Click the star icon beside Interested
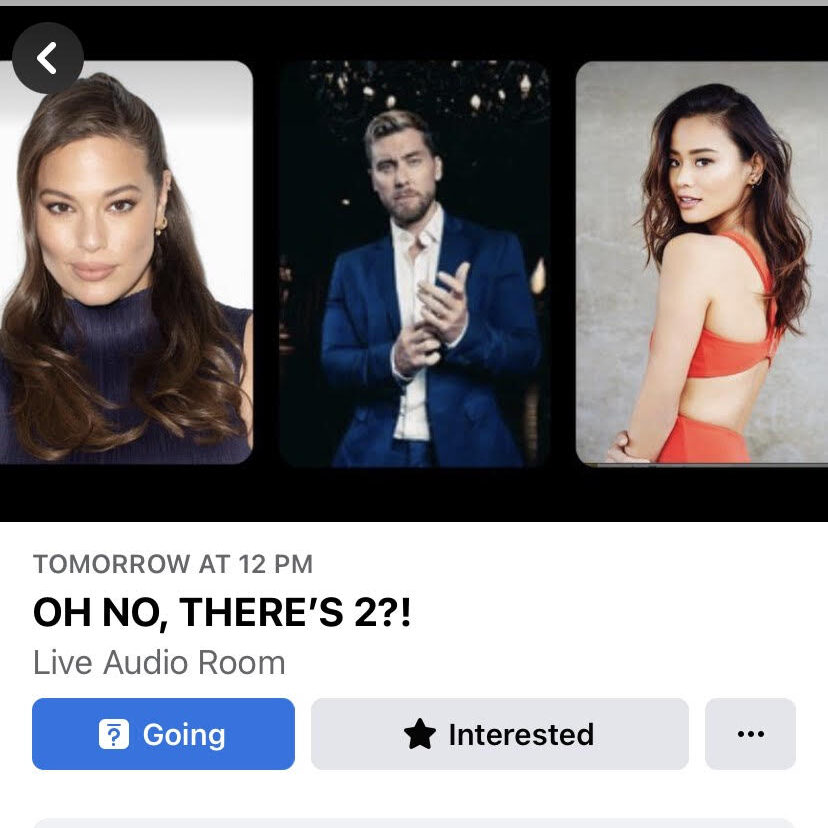Image resolution: width=828 pixels, height=828 pixels. (x=420, y=734)
